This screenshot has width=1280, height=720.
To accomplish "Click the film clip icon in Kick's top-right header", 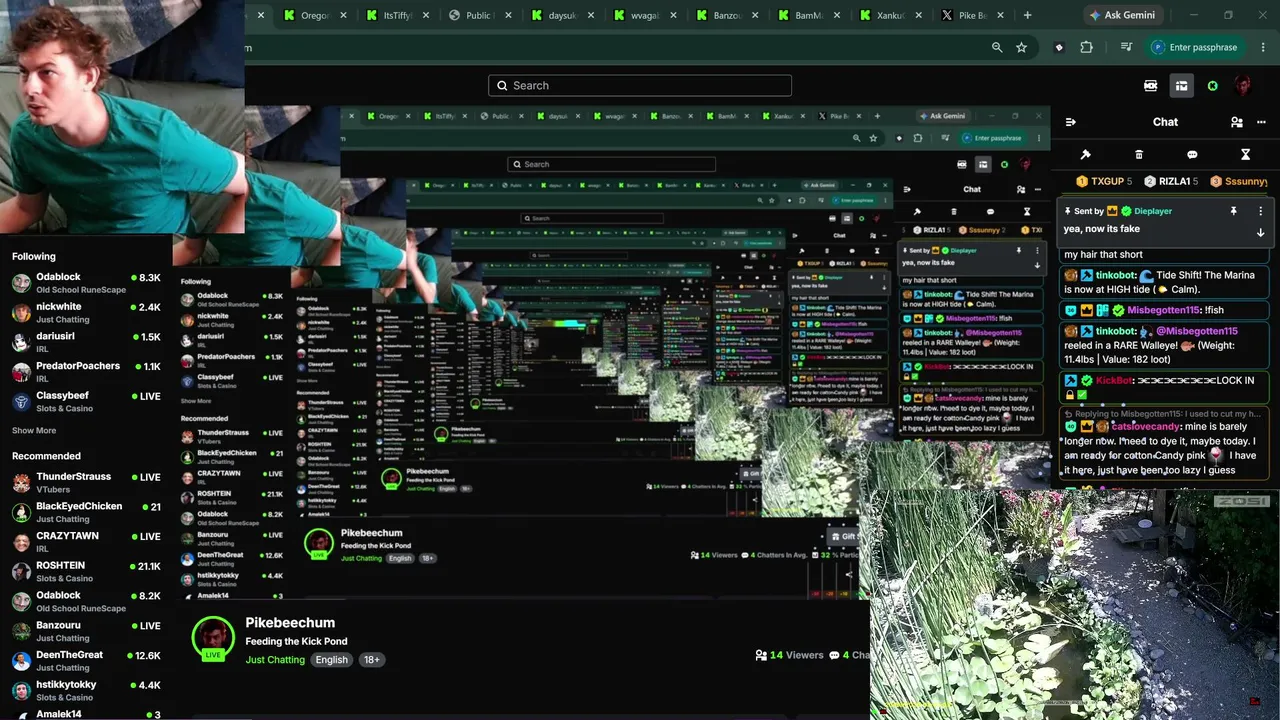I will [1151, 86].
